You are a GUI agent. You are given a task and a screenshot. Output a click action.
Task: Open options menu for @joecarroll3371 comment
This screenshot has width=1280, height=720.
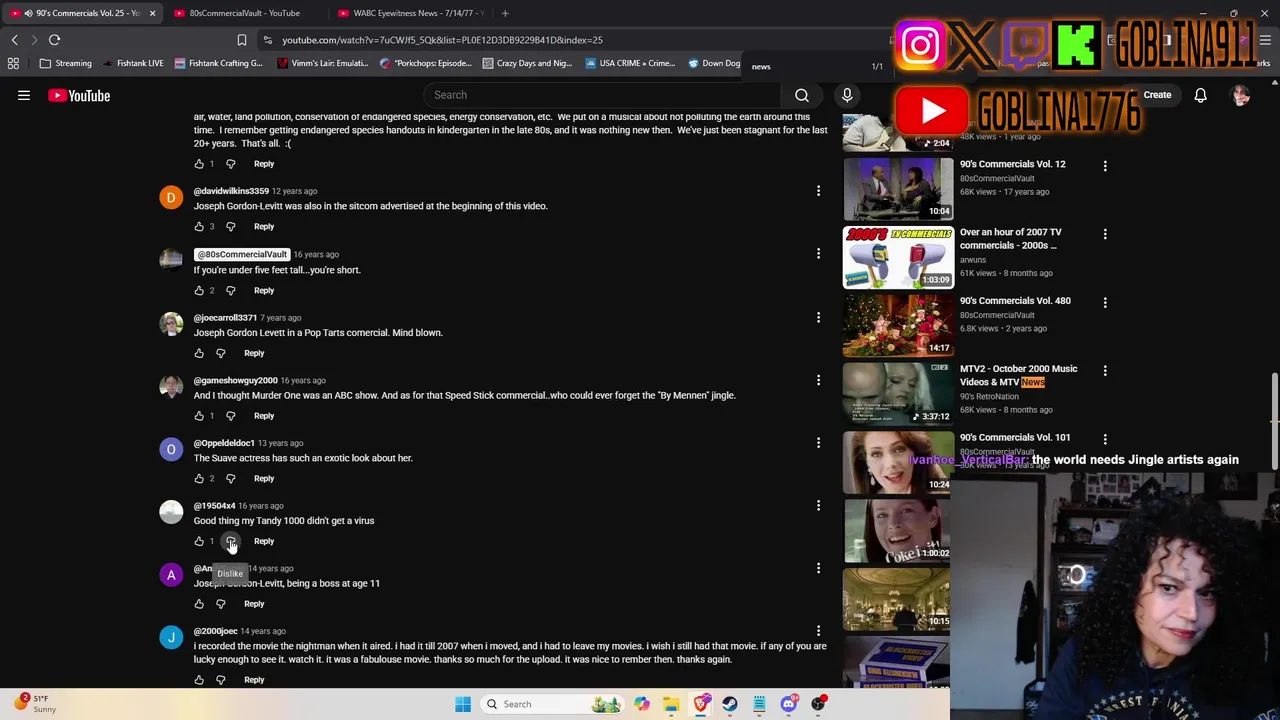click(x=818, y=317)
